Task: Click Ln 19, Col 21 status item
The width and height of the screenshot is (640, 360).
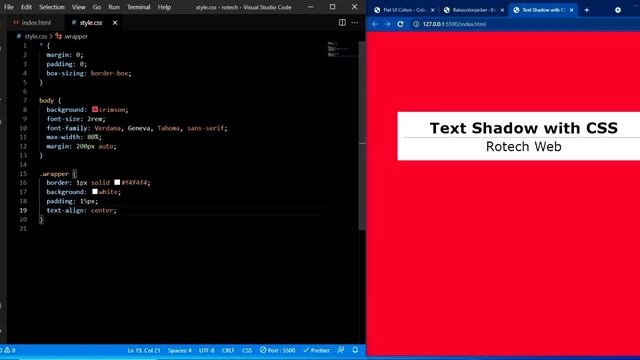Action: click(143, 350)
